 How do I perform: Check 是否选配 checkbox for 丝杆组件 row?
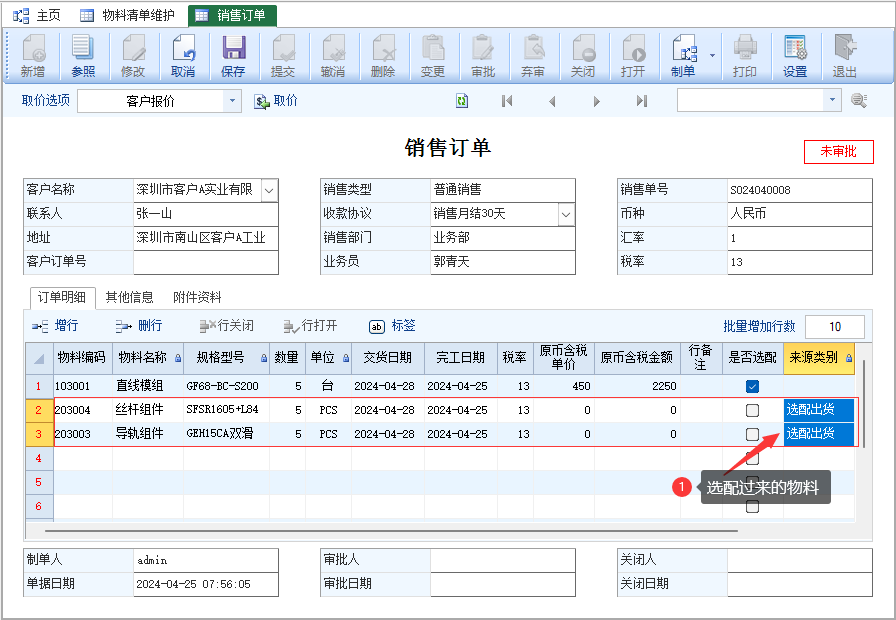click(x=753, y=410)
